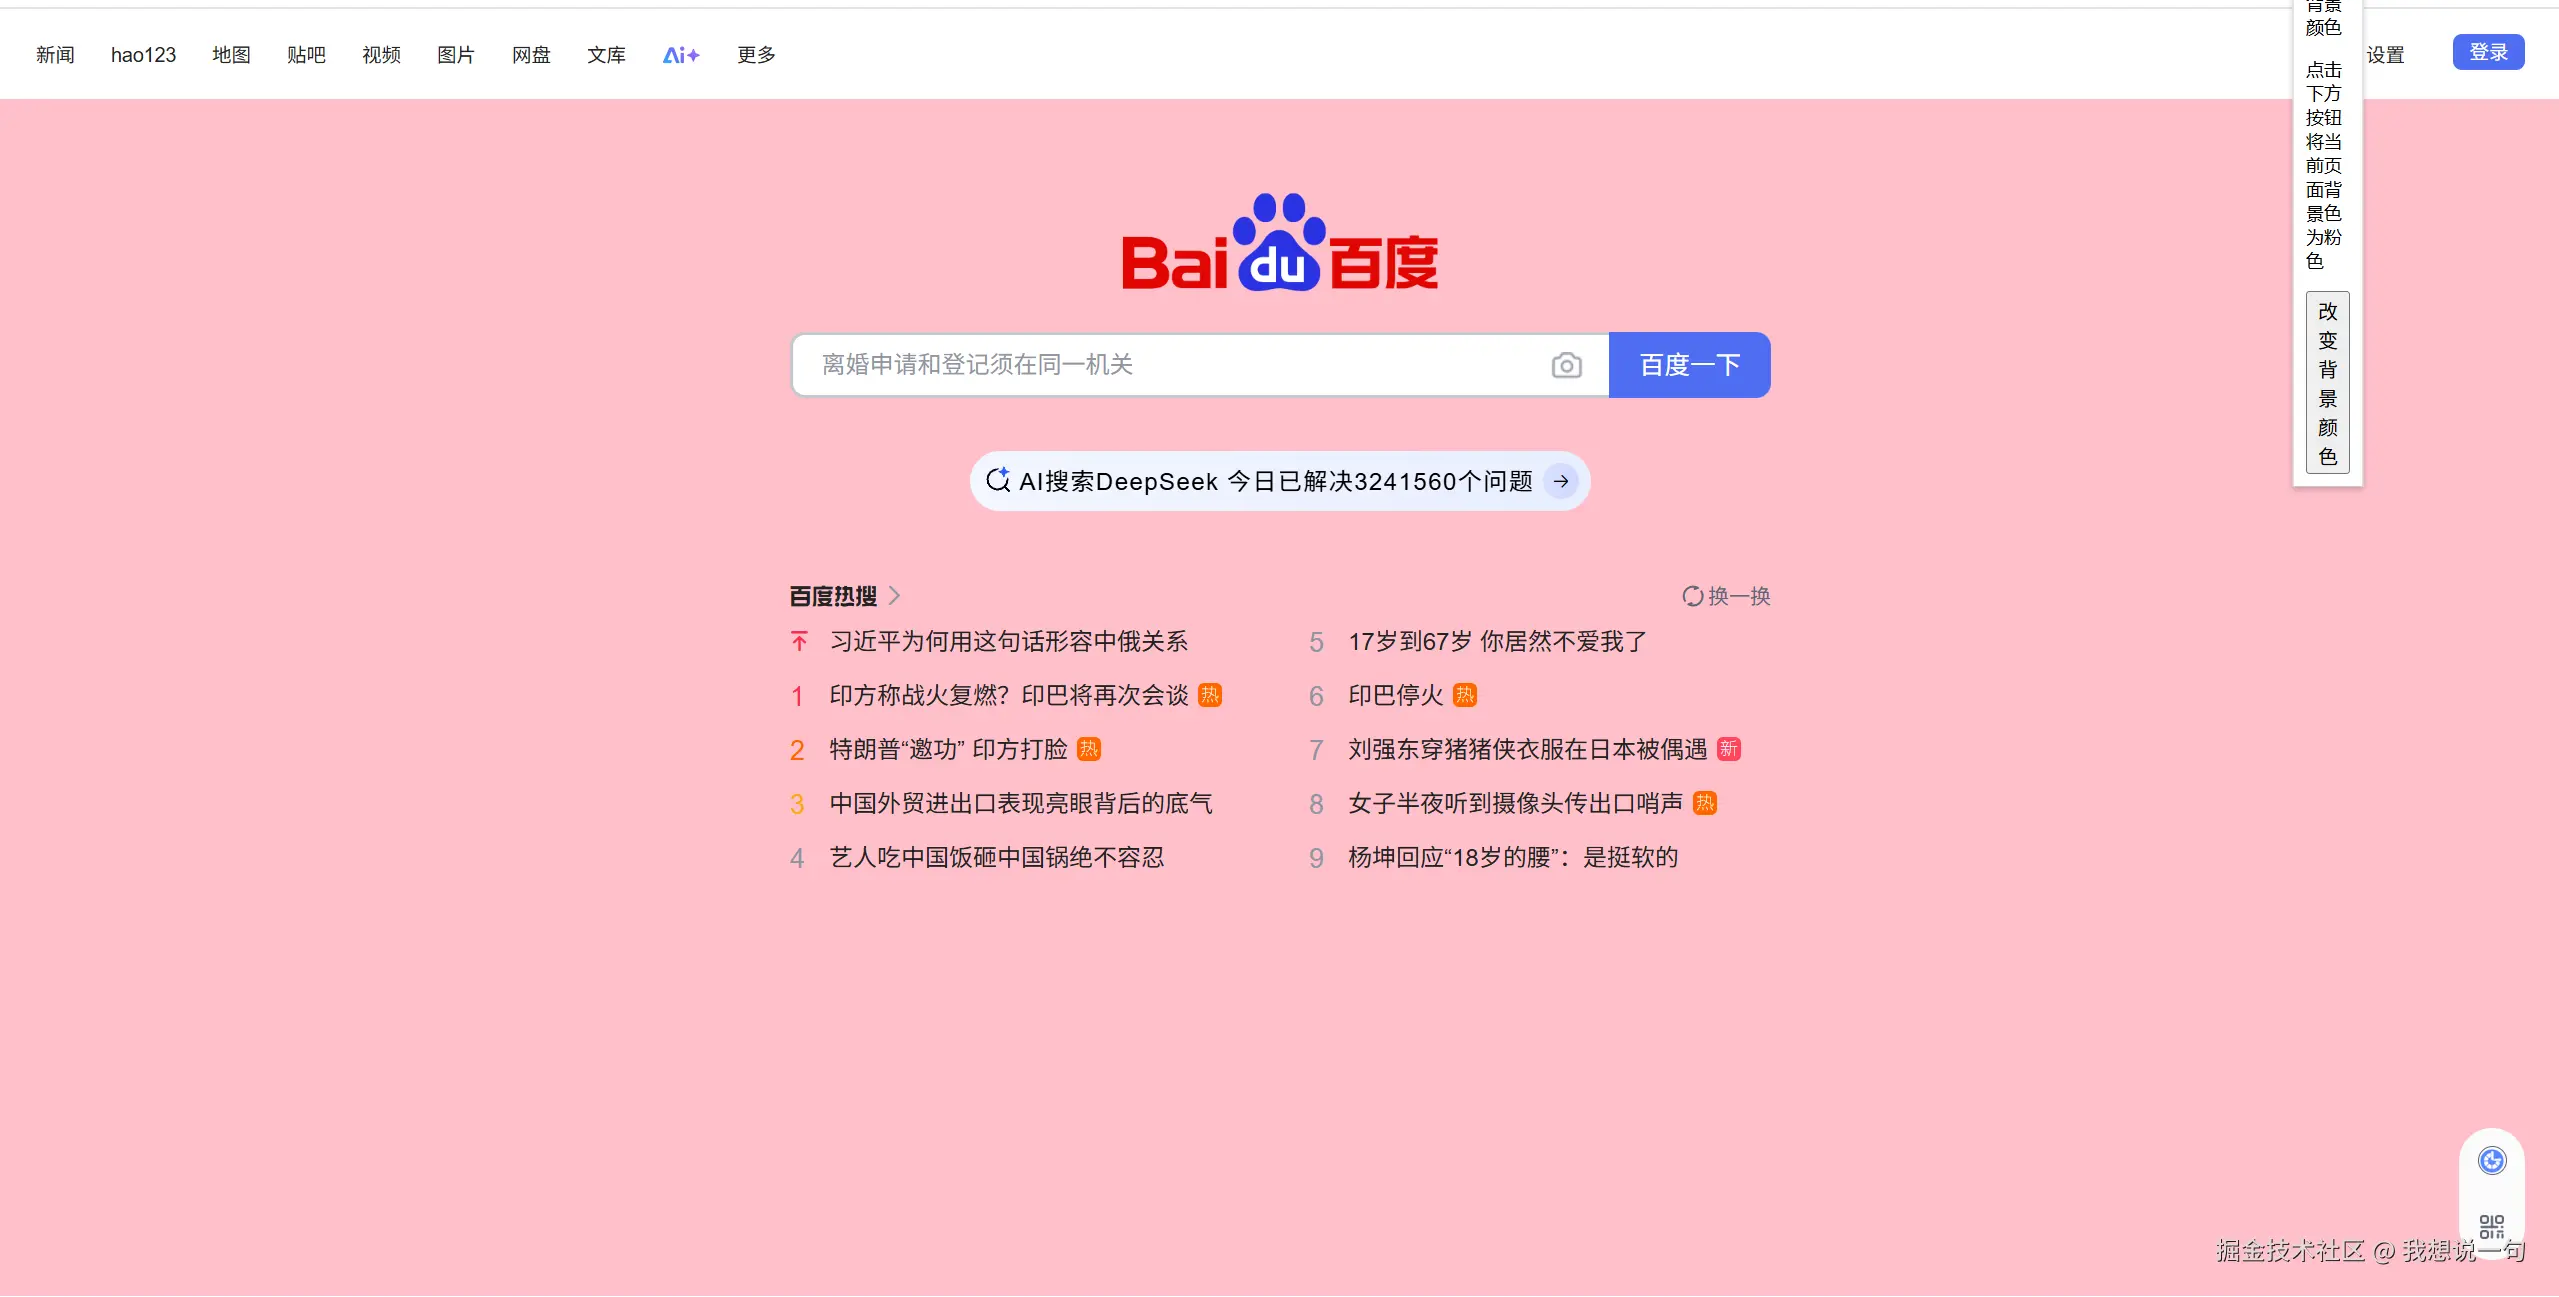Click the AI search magnifier icon
The width and height of the screenshot is (2559, 1297).
coord(998,481)
